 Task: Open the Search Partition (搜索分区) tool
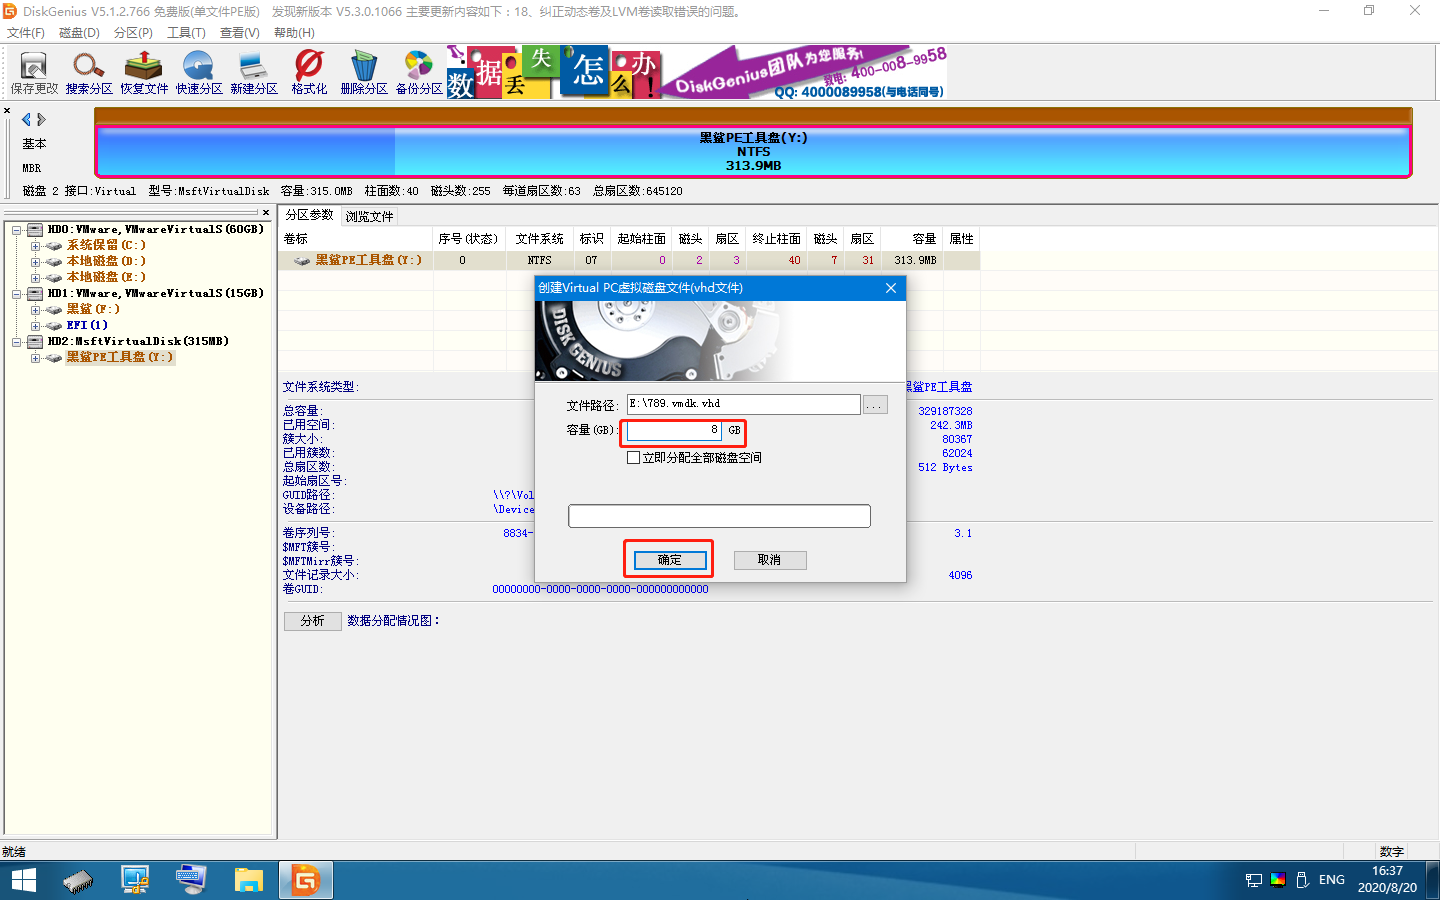(89, 73)
